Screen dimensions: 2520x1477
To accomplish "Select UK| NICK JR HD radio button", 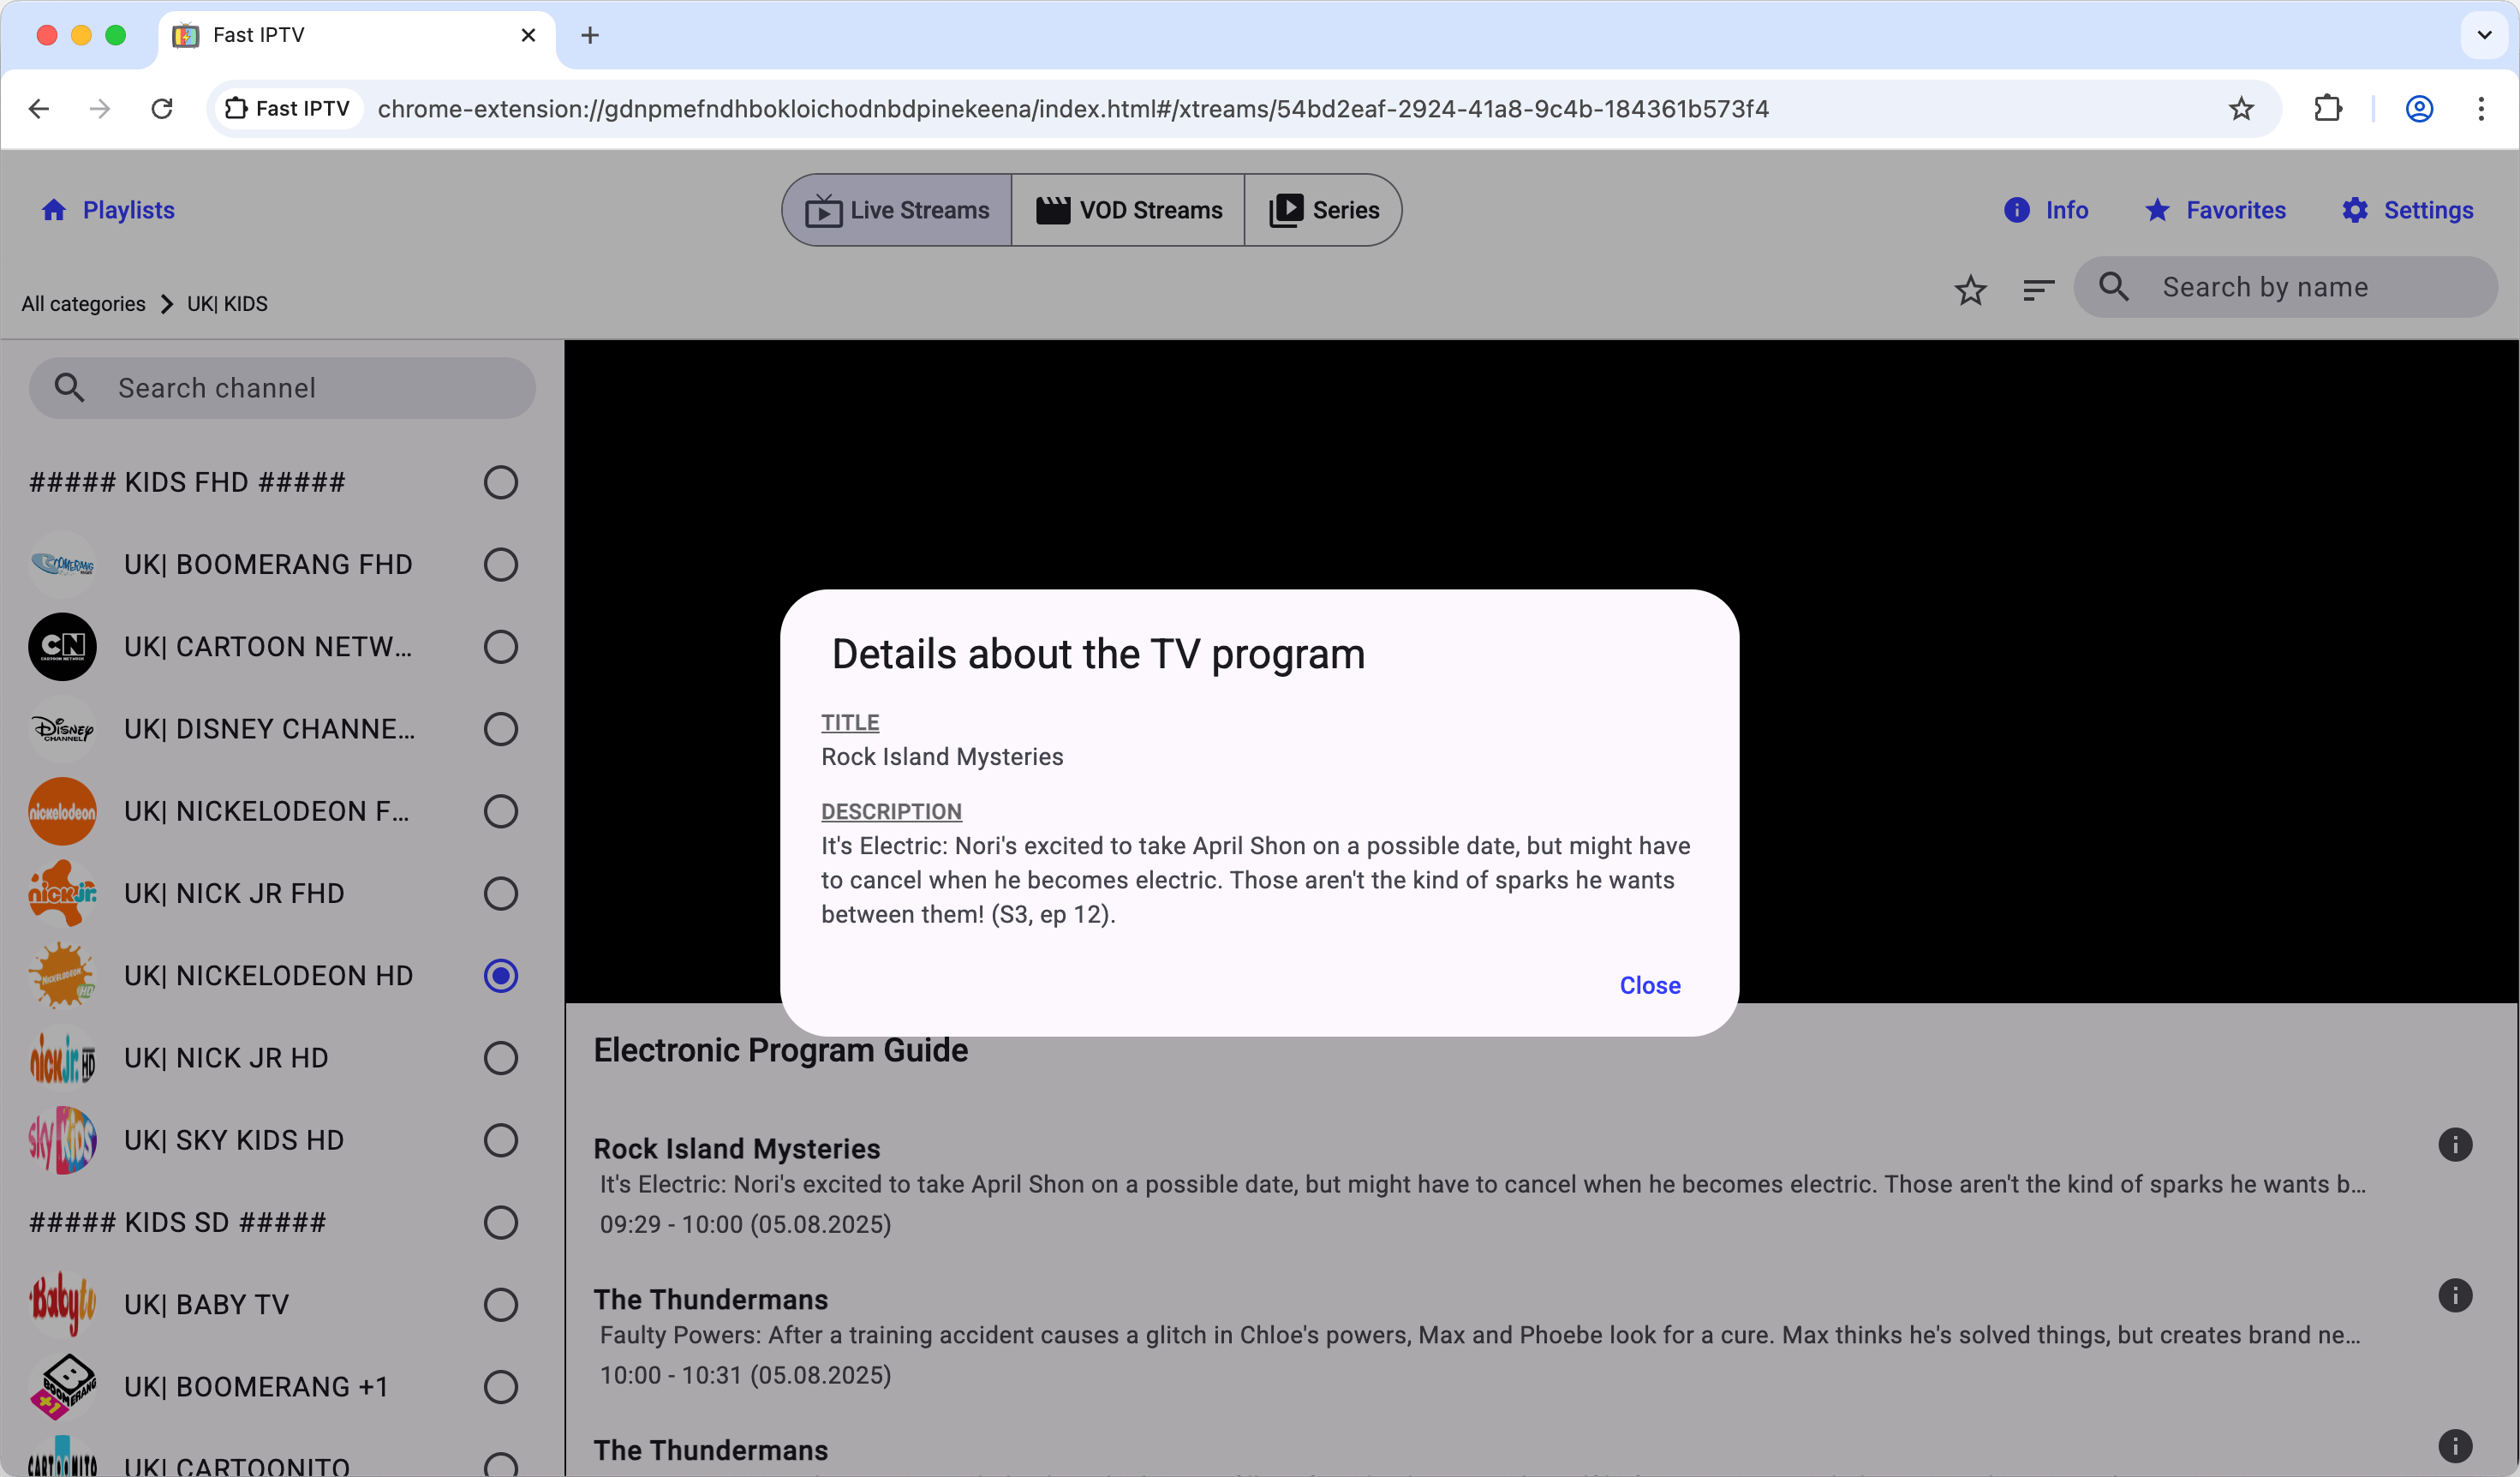I will 500,1058.
